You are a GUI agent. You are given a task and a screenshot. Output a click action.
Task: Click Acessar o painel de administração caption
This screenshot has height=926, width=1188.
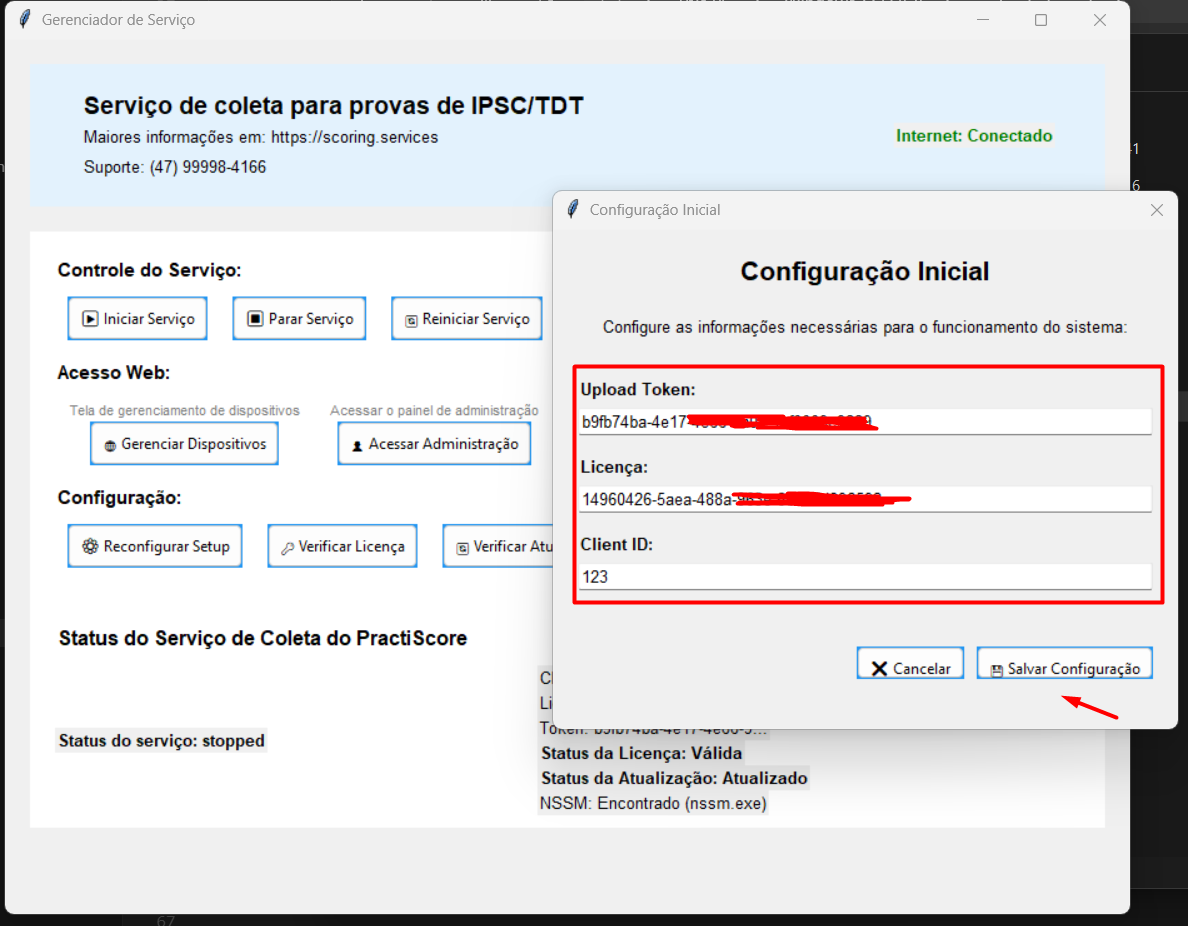pyautogui.click(x=434, y=410)
